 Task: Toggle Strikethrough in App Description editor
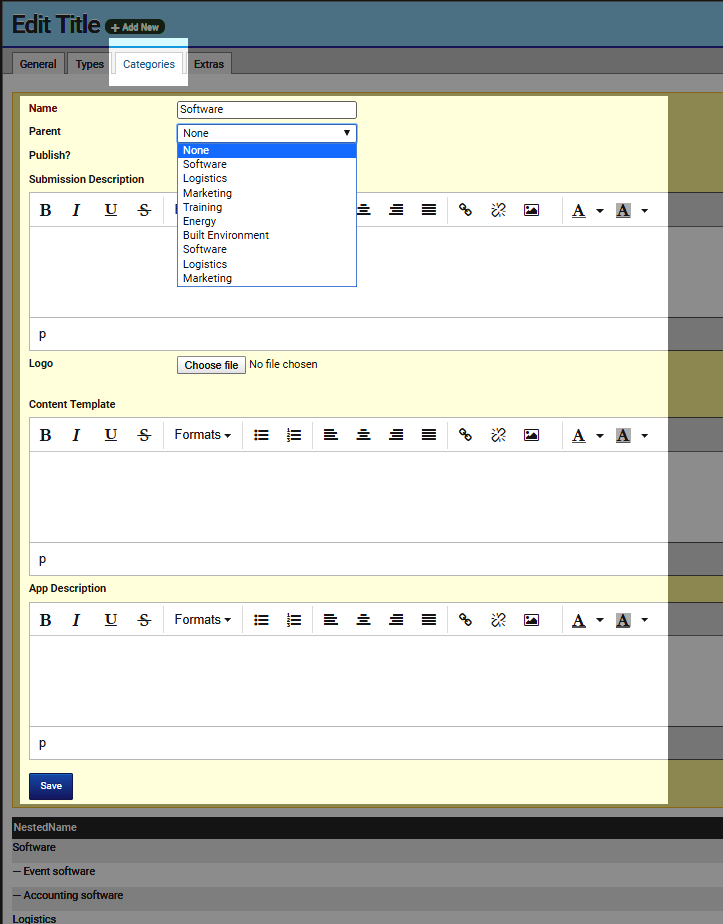coord(144,620)
